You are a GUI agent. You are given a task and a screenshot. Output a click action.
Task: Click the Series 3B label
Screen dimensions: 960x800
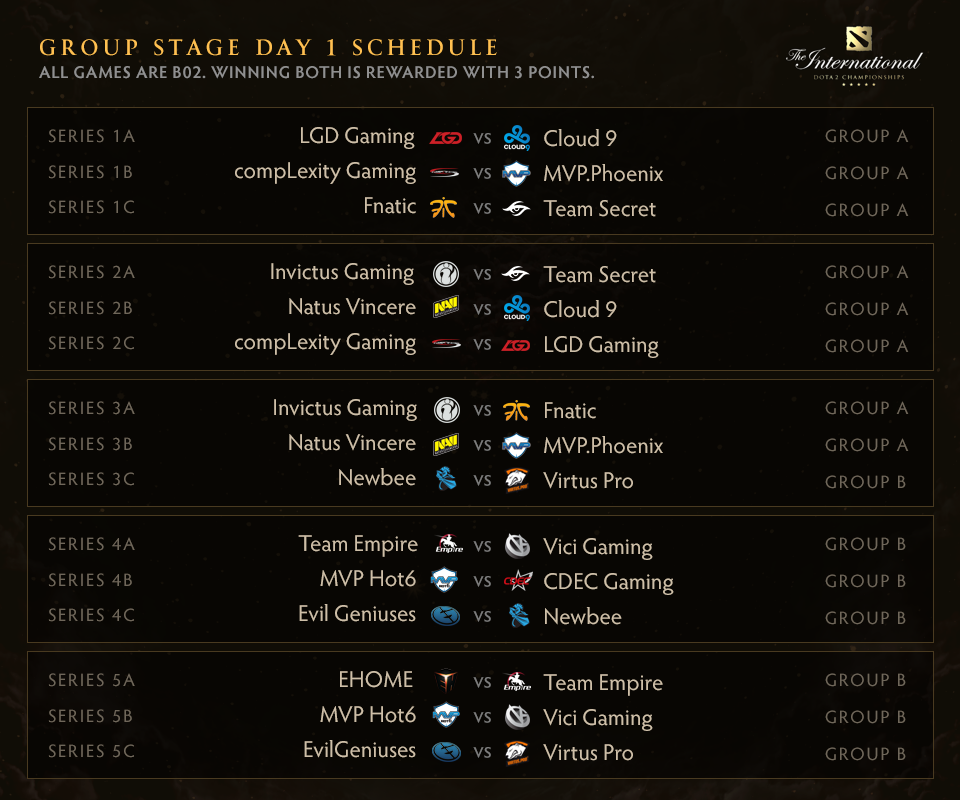pos(91,444)
